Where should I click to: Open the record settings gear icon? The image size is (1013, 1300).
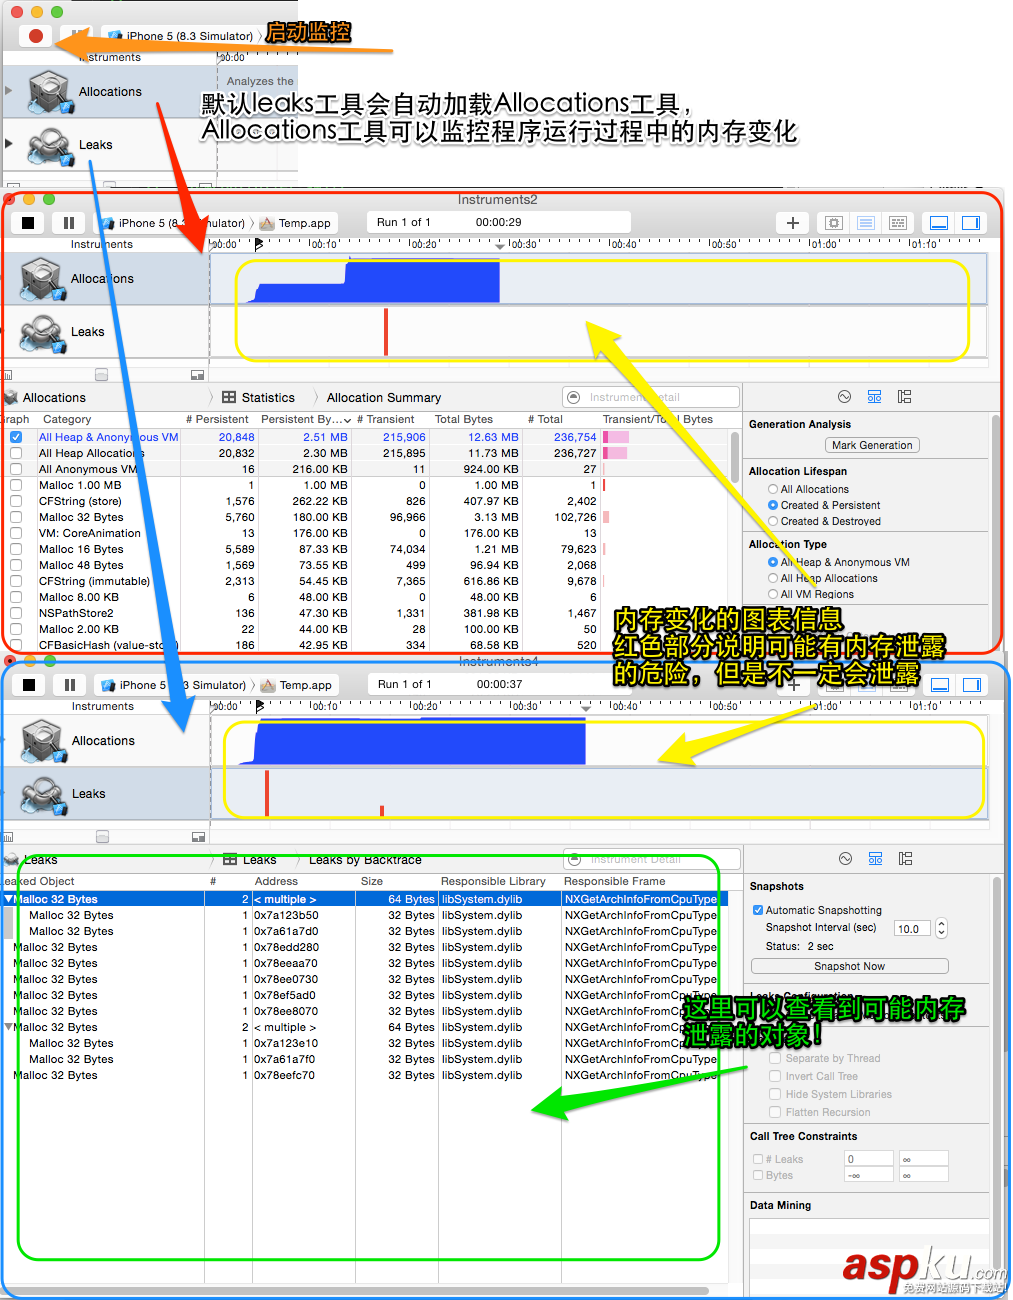833,222
